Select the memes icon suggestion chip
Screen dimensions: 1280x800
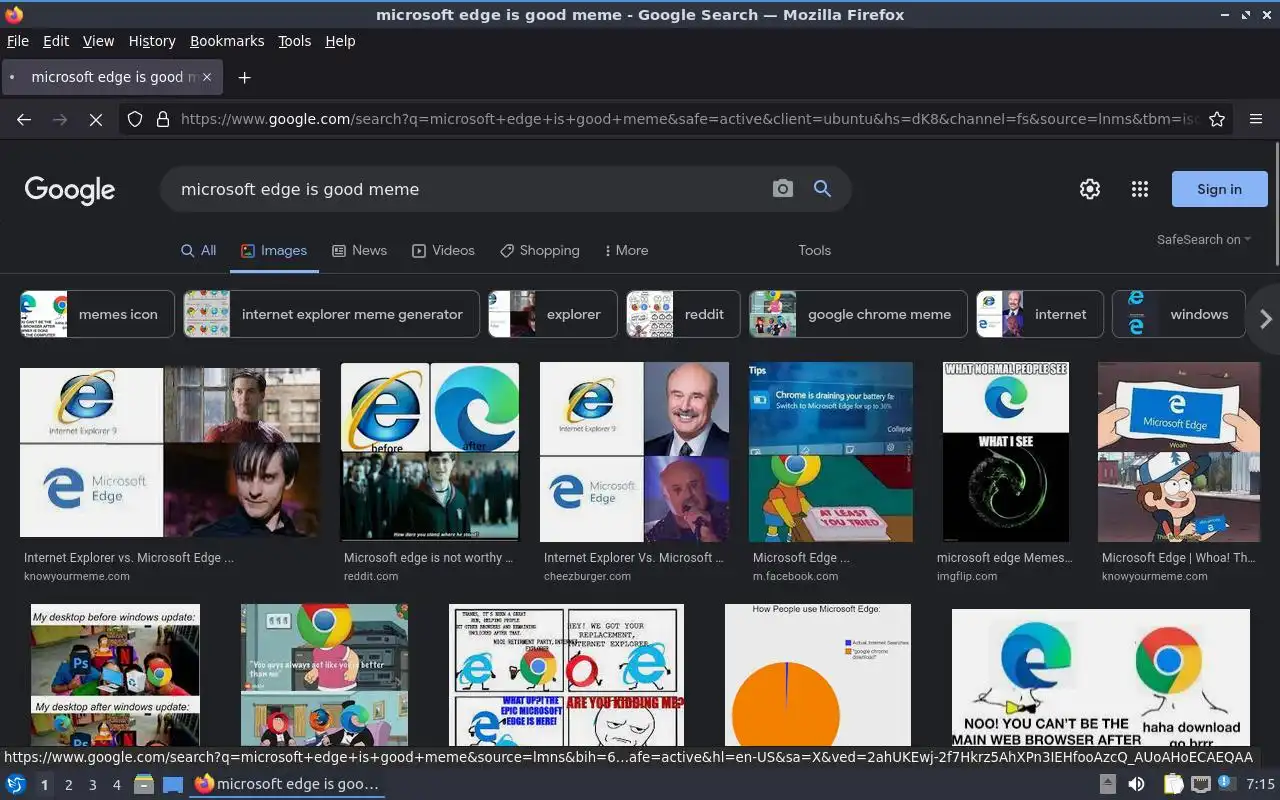(97, 314)
